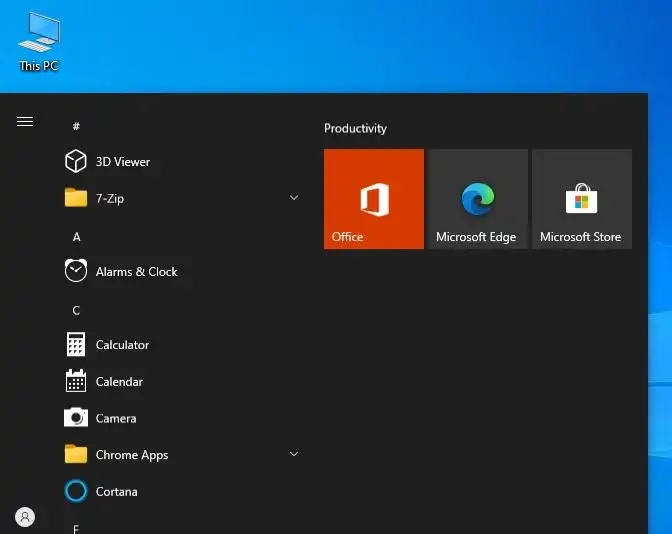Click the Cortana ring icon

tap(76, 491)
